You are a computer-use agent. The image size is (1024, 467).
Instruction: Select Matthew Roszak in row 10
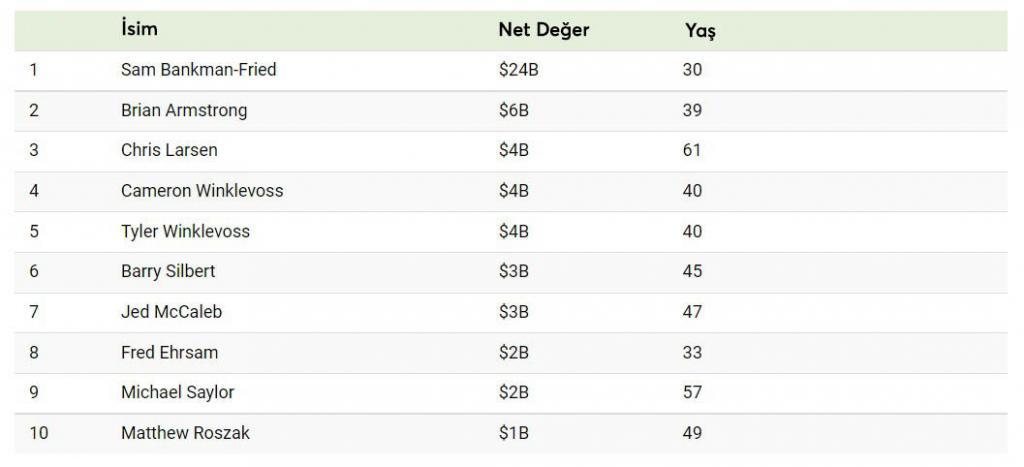pos(185,433)
